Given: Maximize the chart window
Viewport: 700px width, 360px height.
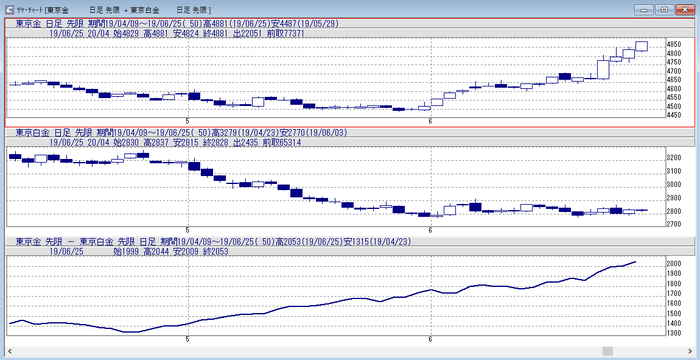Looking at the screenshot, I should tap(664, 9).
